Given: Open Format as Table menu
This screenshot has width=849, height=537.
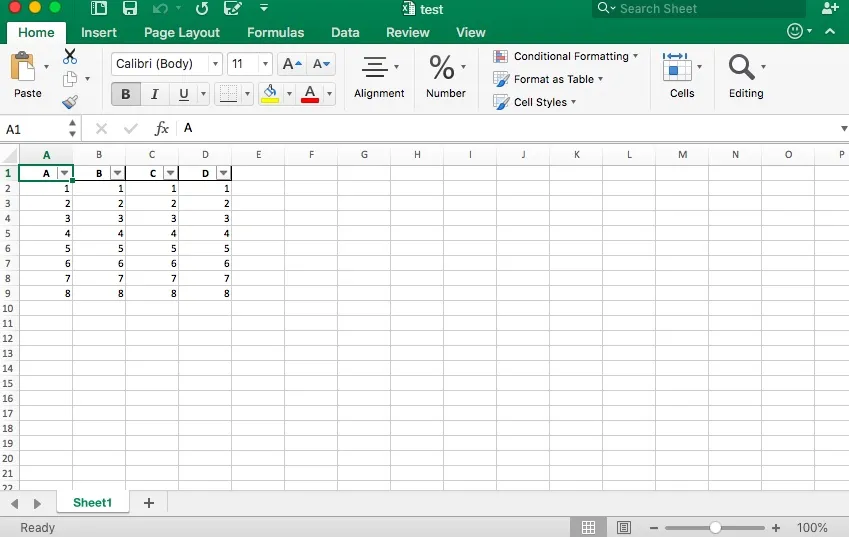Looking at the screenshot, I should (548, 79).
